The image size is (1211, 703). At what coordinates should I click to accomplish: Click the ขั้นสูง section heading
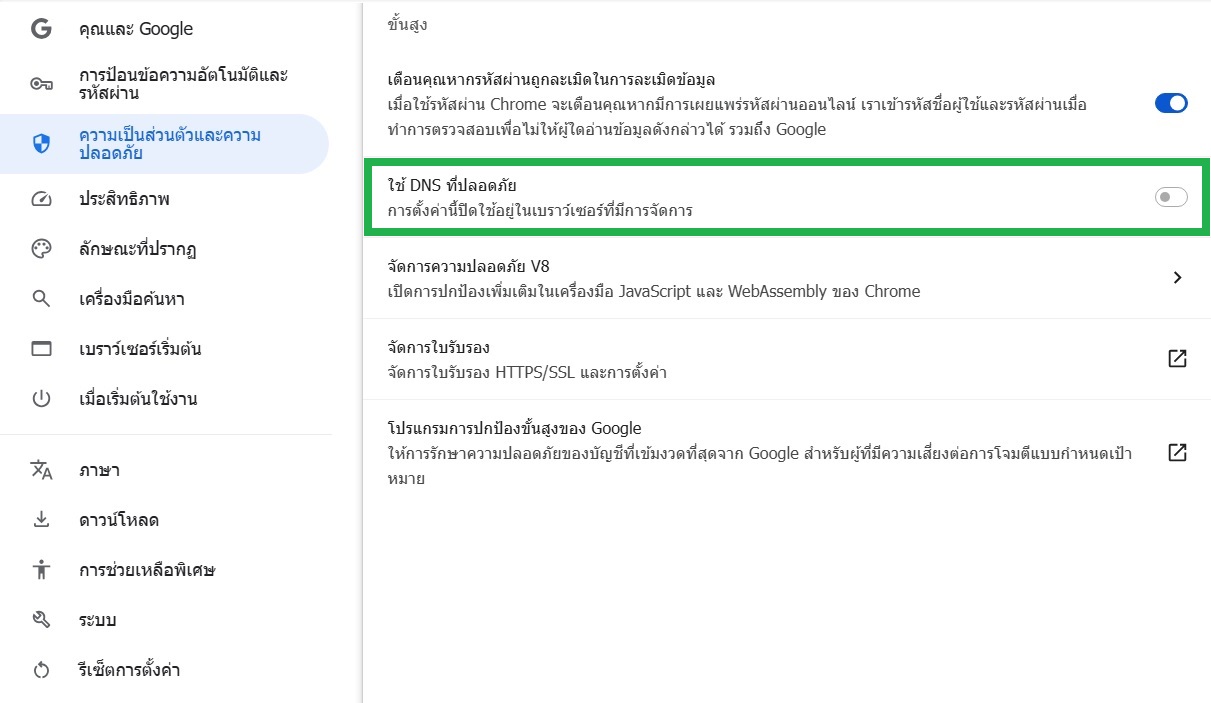click(407, 25)
